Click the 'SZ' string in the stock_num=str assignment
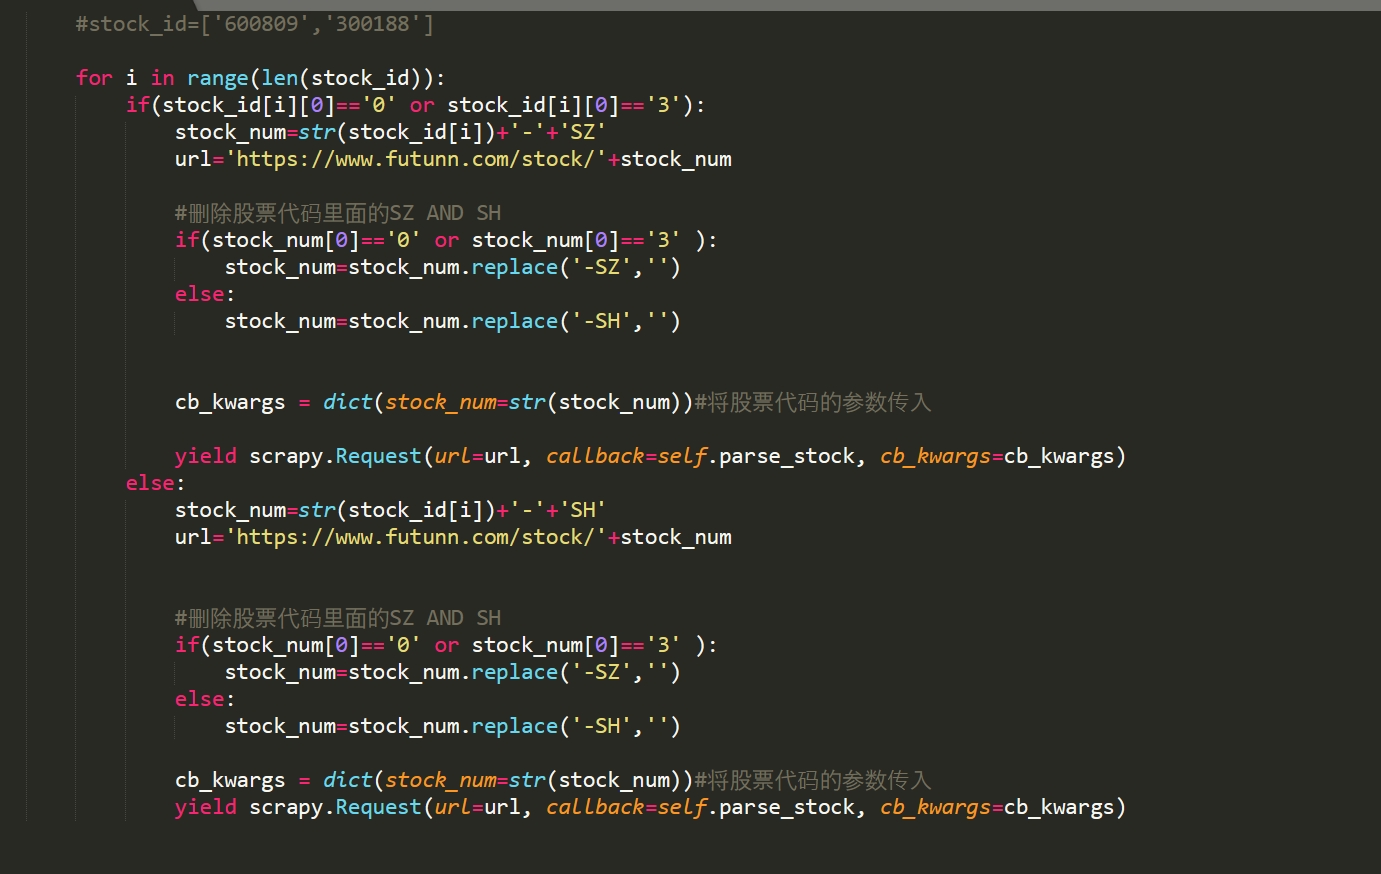Image resolution: width=1381 pixels, height=874 pixels. tap(582, 132)
